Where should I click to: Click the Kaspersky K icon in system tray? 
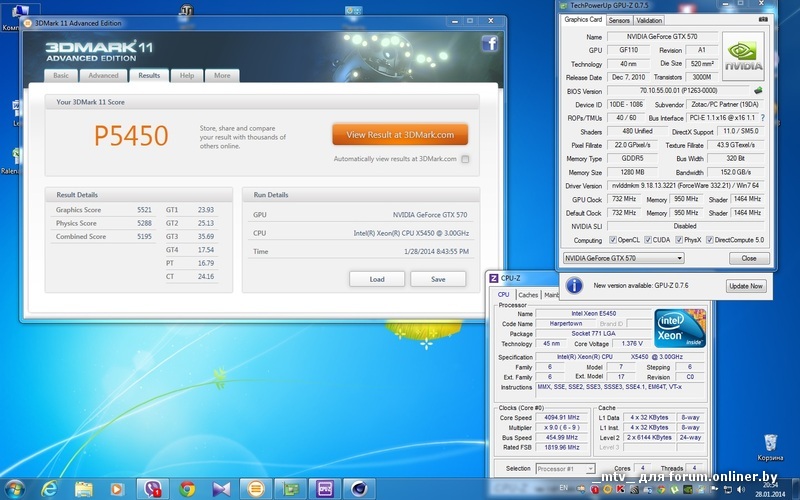coord(620,489)
